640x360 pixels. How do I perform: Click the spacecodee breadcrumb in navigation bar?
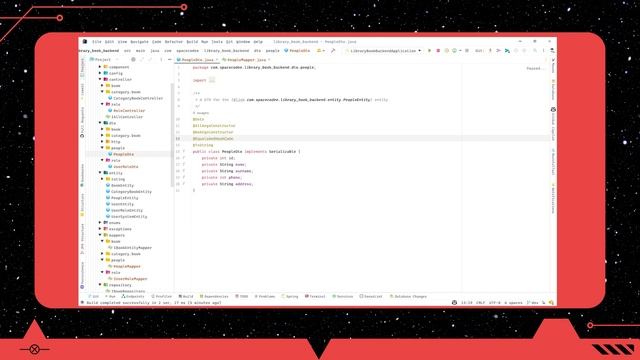[x=187, y=51]
